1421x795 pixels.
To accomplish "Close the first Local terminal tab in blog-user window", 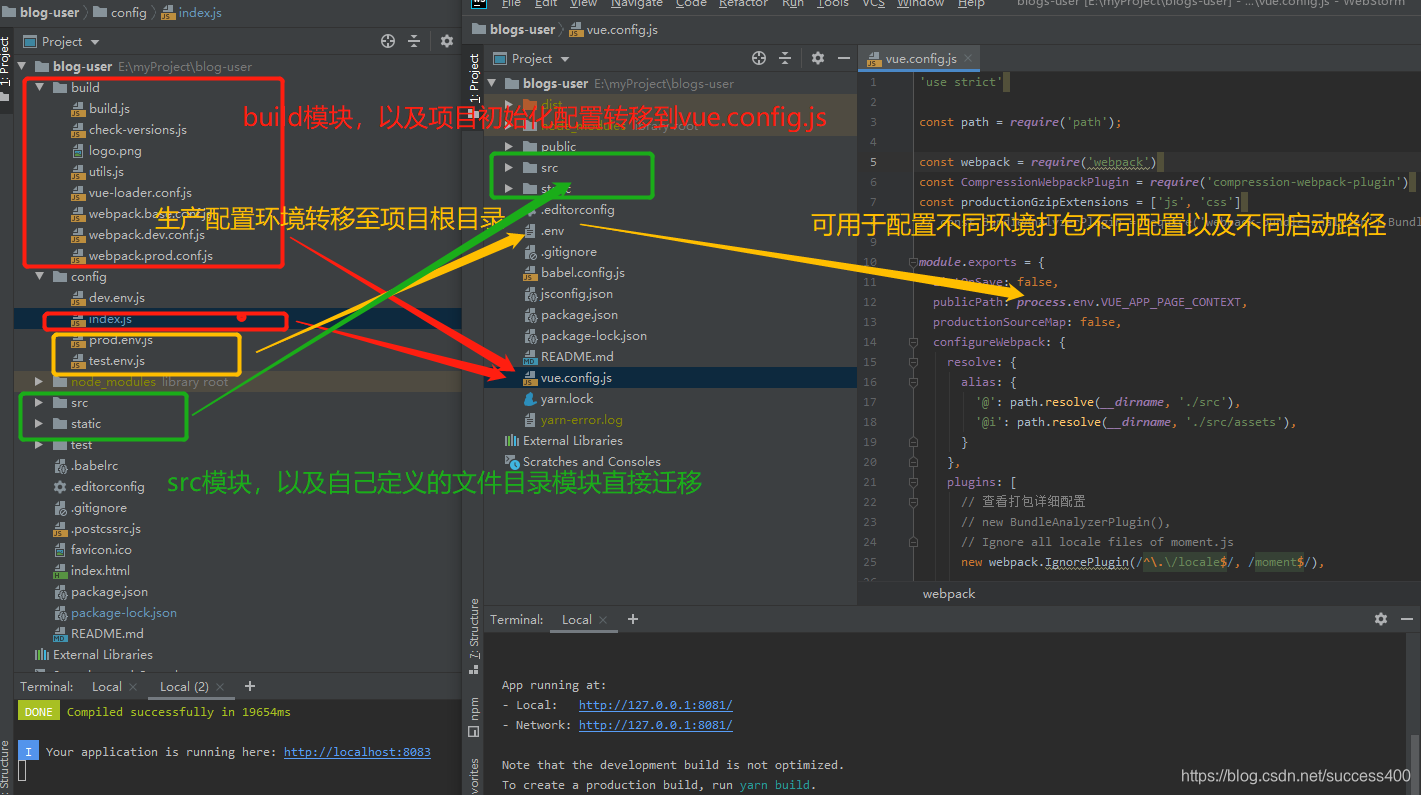I will pos(133,687).
